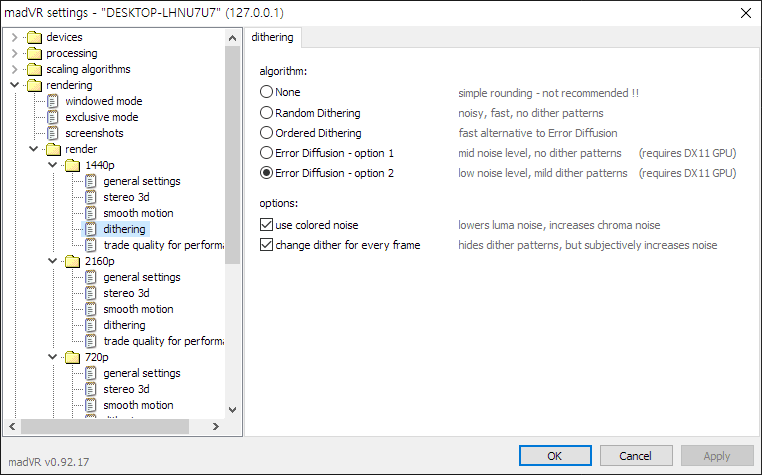The height and width of the screenshot is (475, 762).
Task: Click the windowed mode page icon
Action: click(54, 101)
